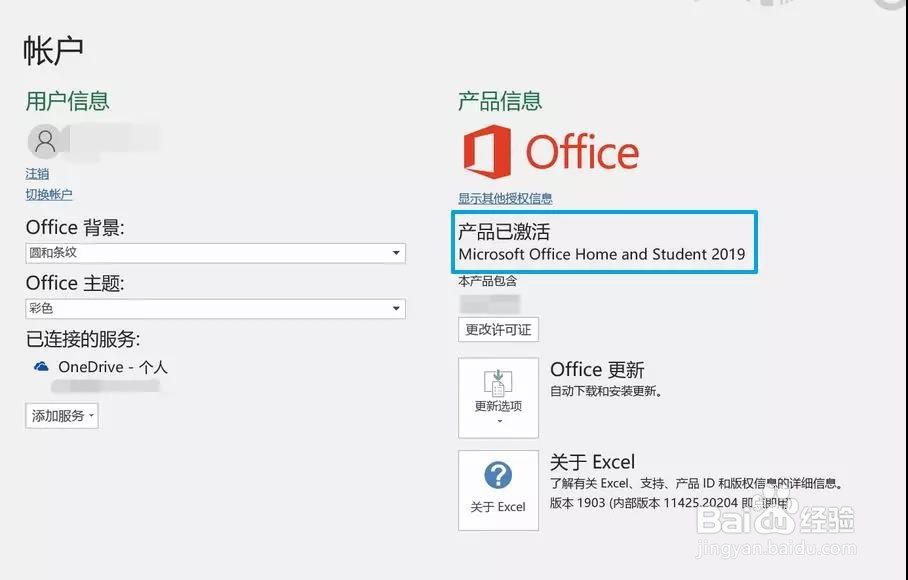
Task: Click the 自动下载和安装更新 text
Action: click(606, 391)
